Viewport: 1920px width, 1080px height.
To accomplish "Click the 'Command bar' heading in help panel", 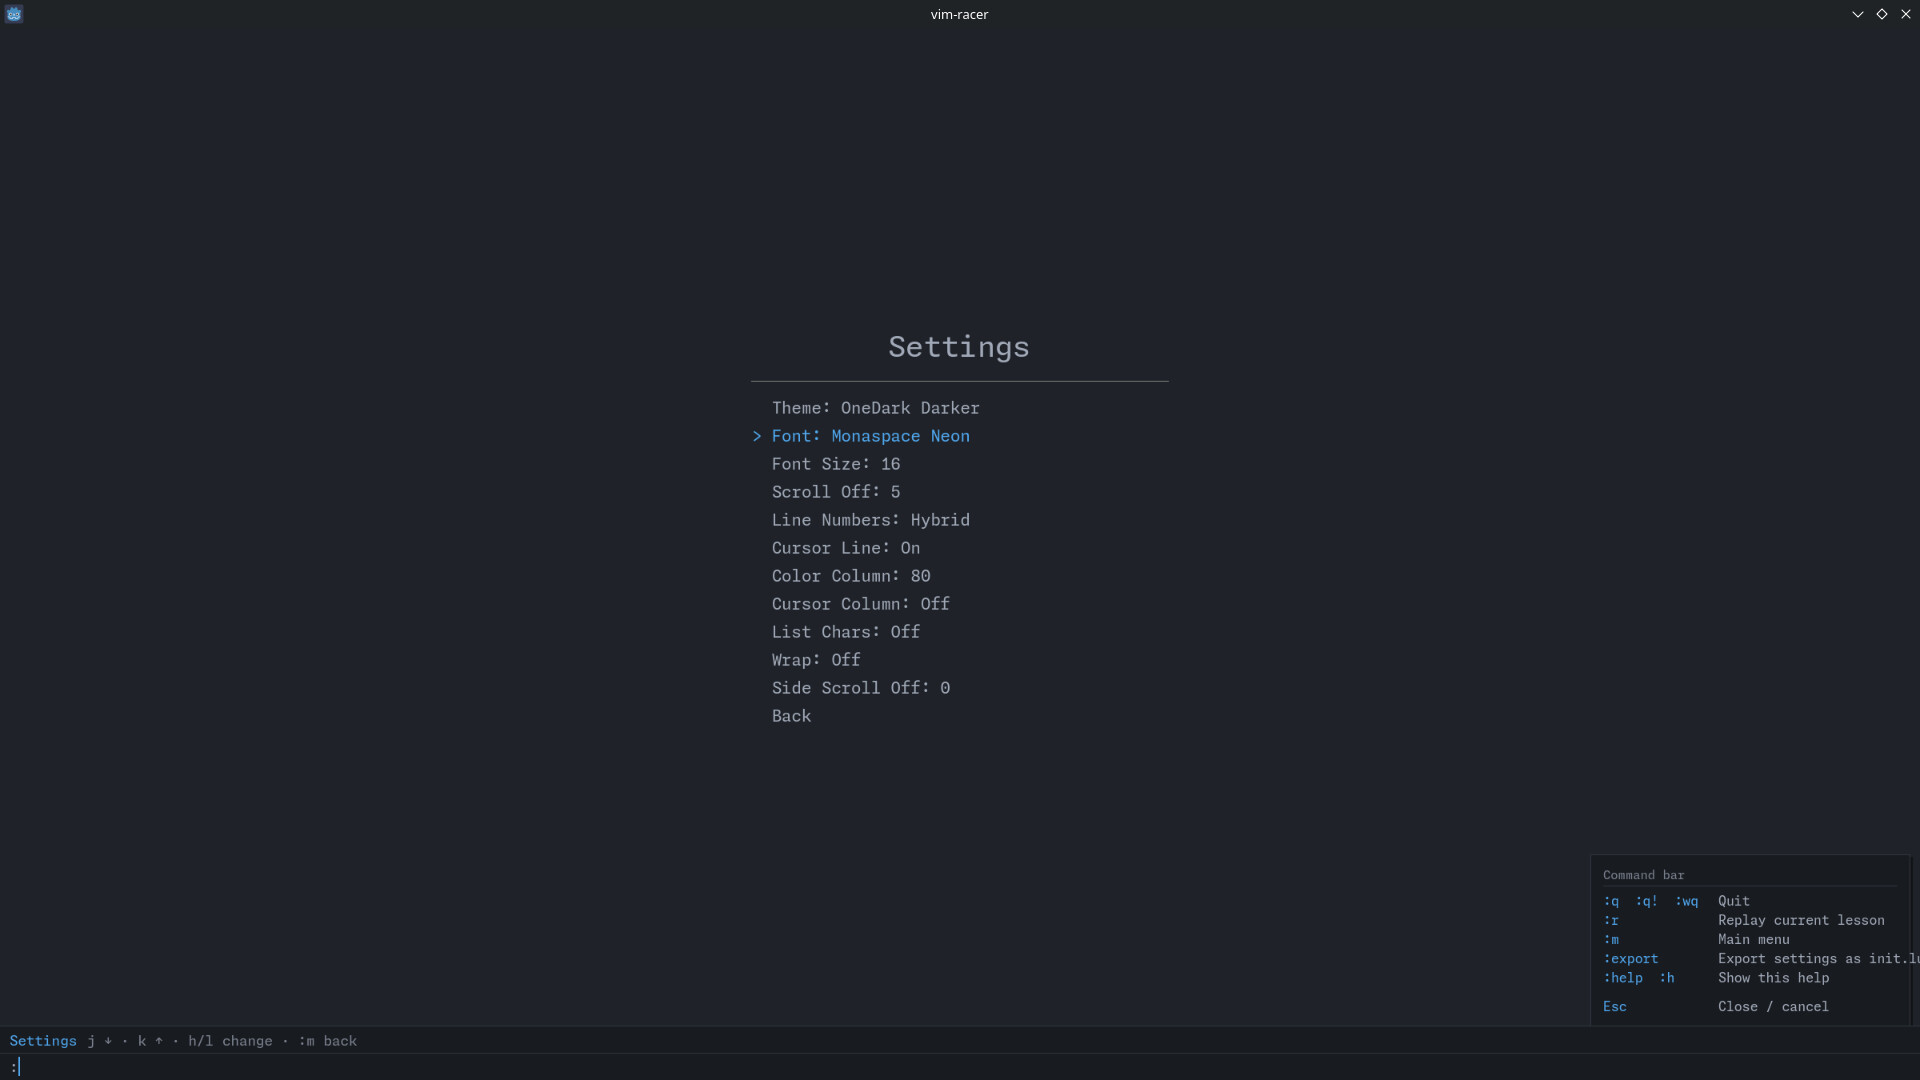I will (1643, 875).
